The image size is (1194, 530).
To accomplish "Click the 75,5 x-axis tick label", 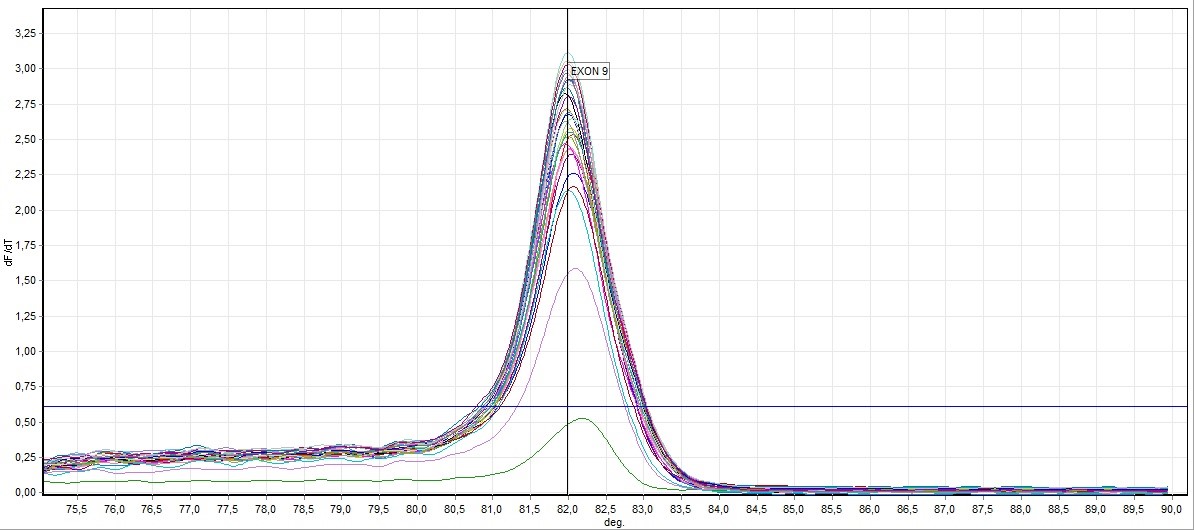I will click(x=77, y=509).
